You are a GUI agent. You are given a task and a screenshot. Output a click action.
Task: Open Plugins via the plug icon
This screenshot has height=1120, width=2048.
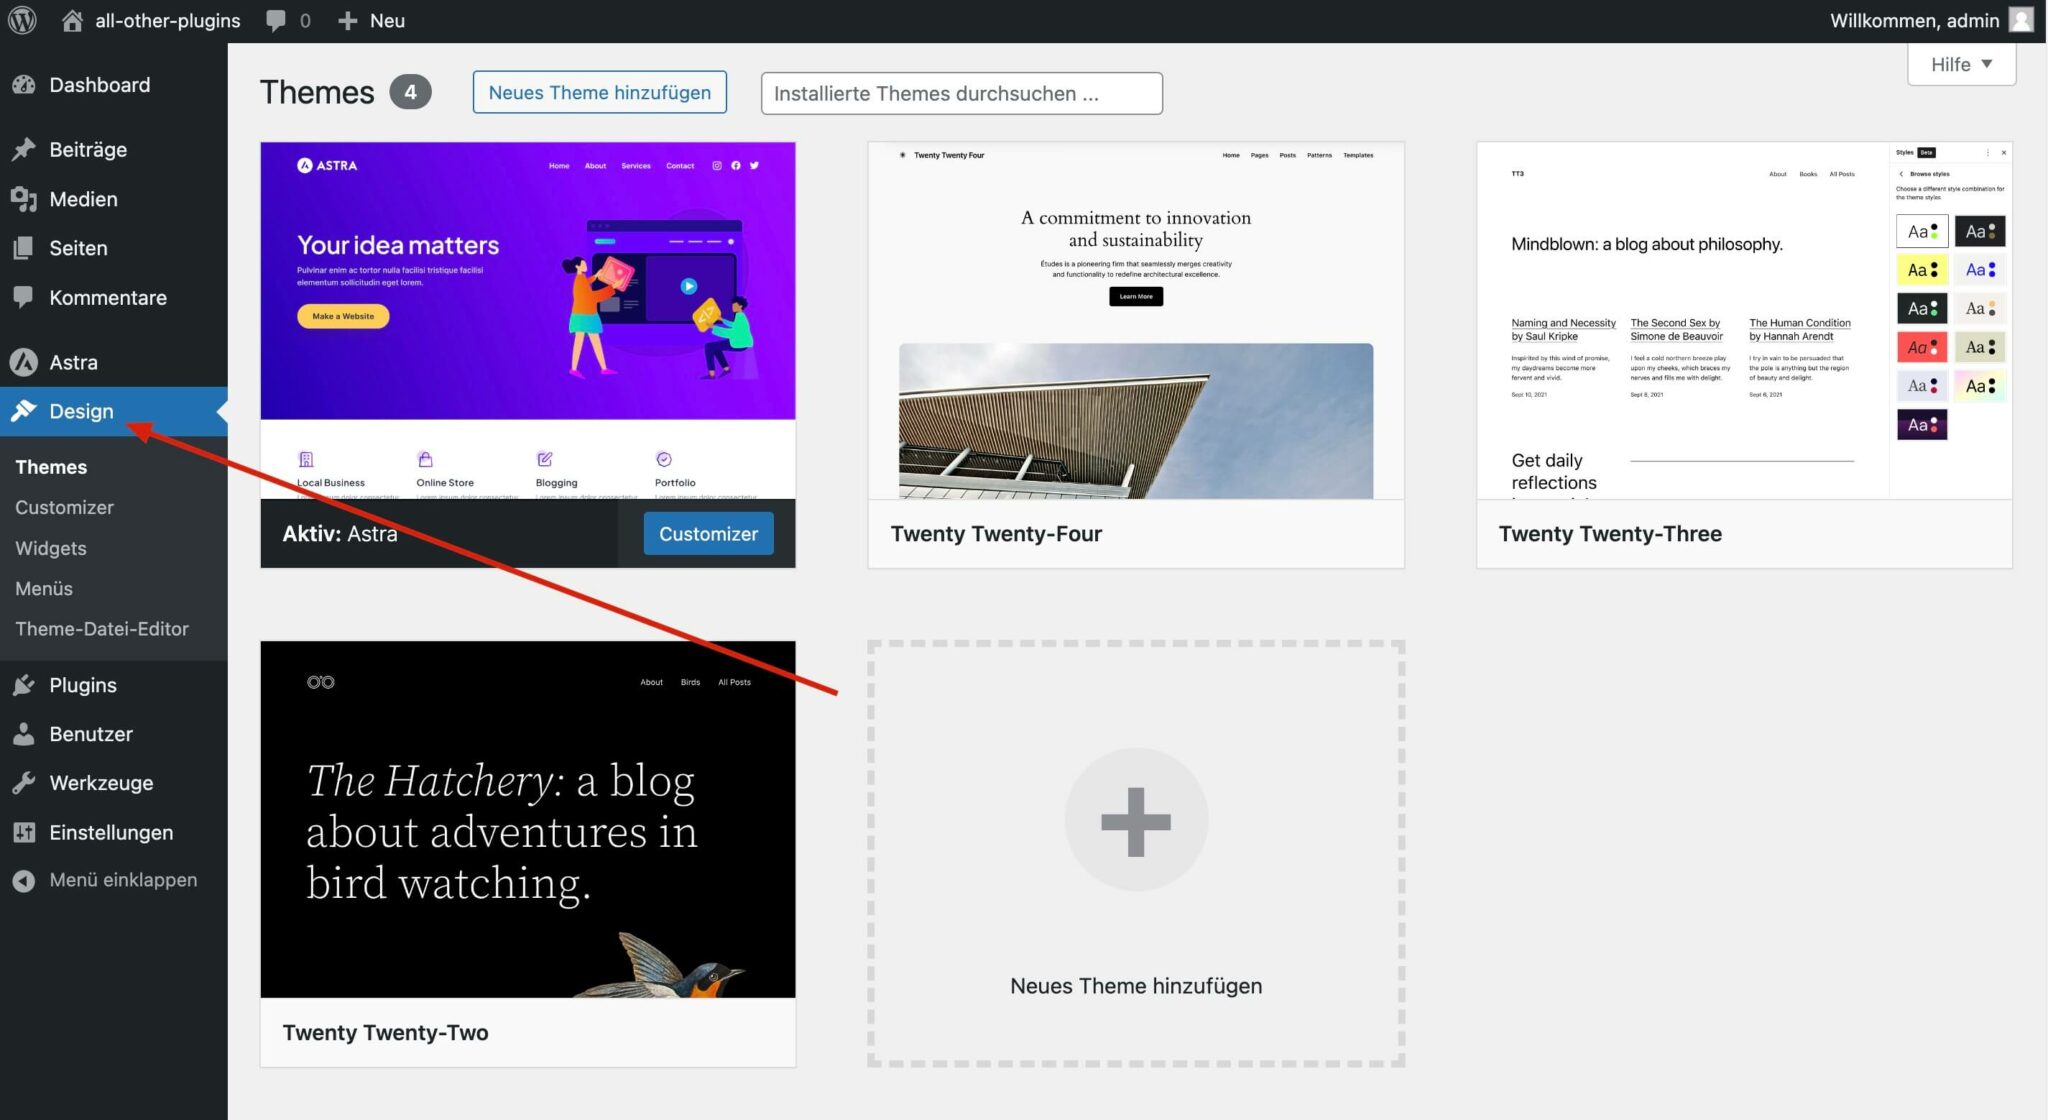[x=23, y=685]
